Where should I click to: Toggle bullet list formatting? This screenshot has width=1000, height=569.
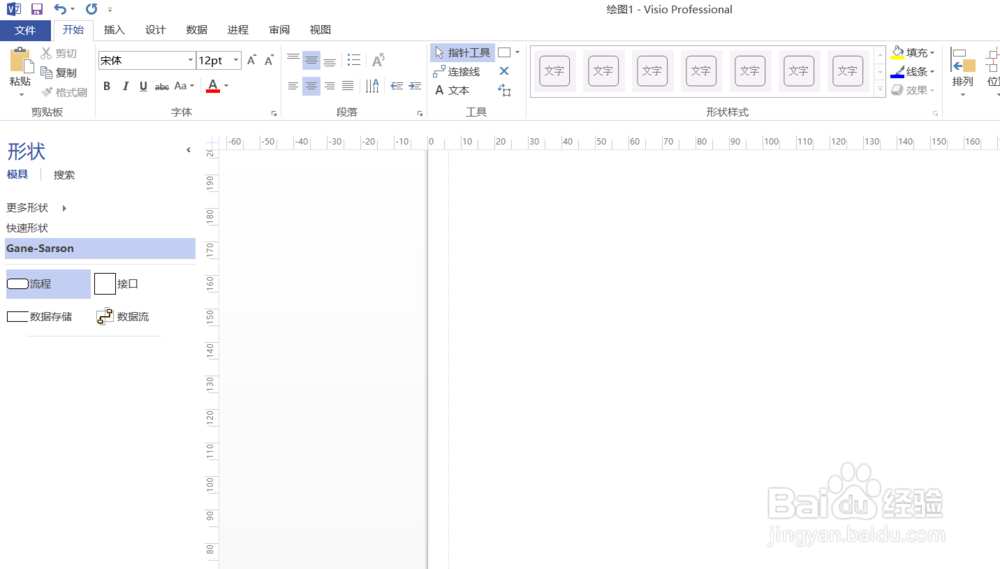point(354,60)
